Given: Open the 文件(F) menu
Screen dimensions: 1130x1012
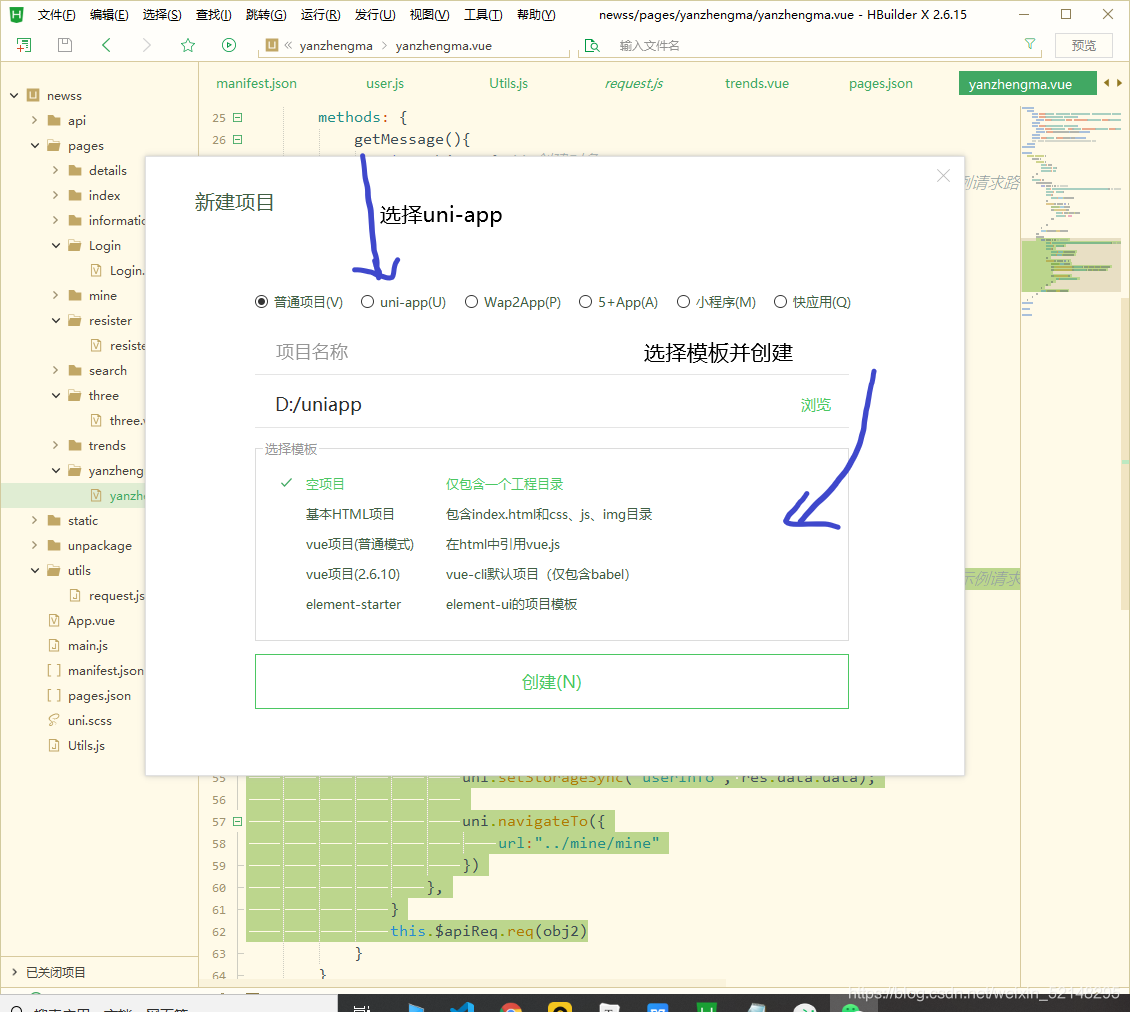Looking at the screenshot, I should (x=56, y=14).
